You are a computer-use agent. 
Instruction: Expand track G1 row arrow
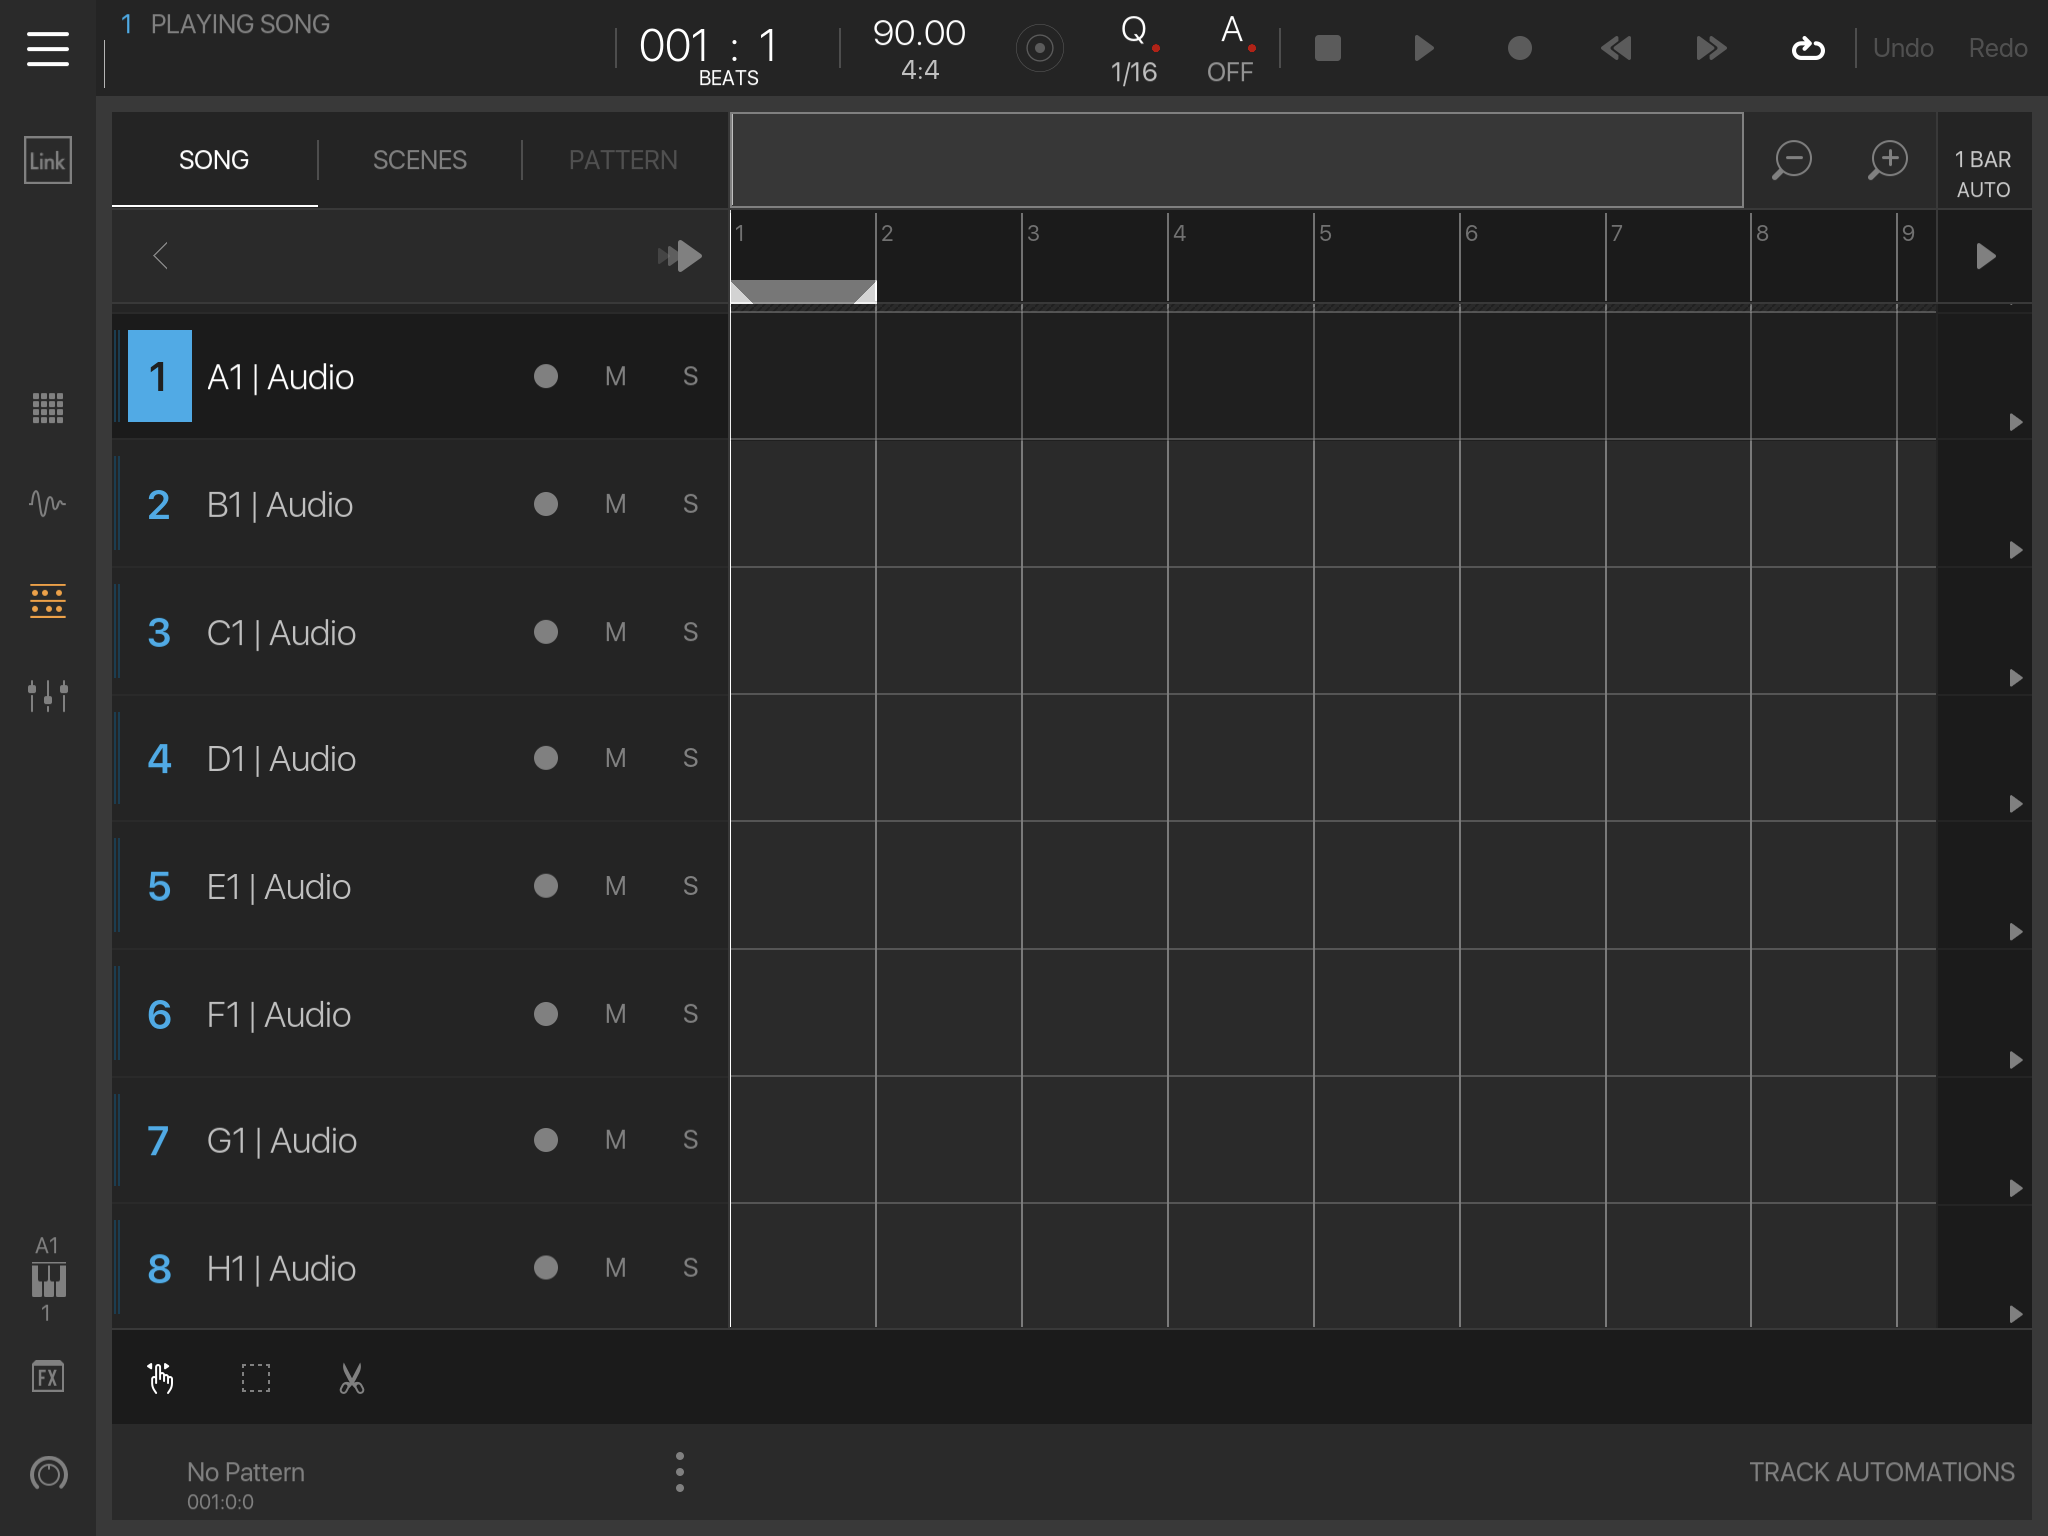point(2016,1188)
